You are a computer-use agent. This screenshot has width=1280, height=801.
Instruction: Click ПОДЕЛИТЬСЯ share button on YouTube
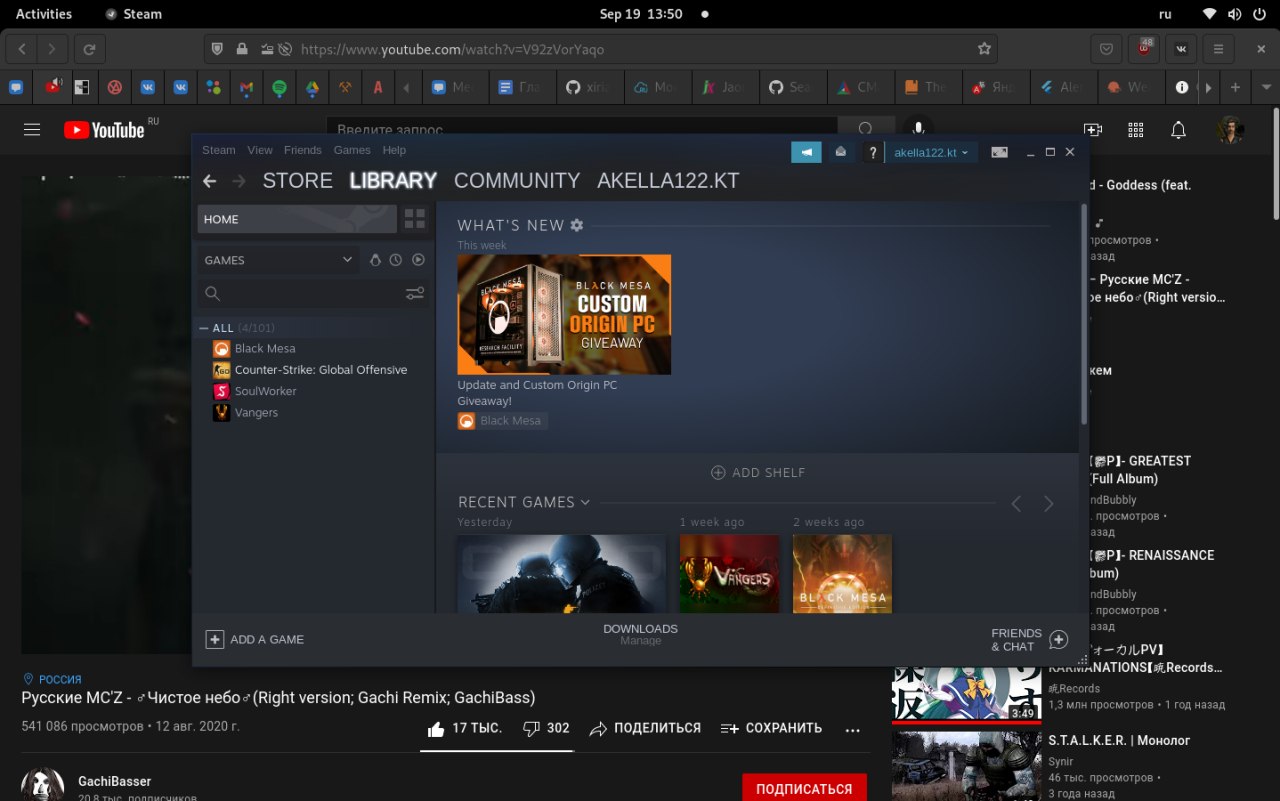click(645, 728)
